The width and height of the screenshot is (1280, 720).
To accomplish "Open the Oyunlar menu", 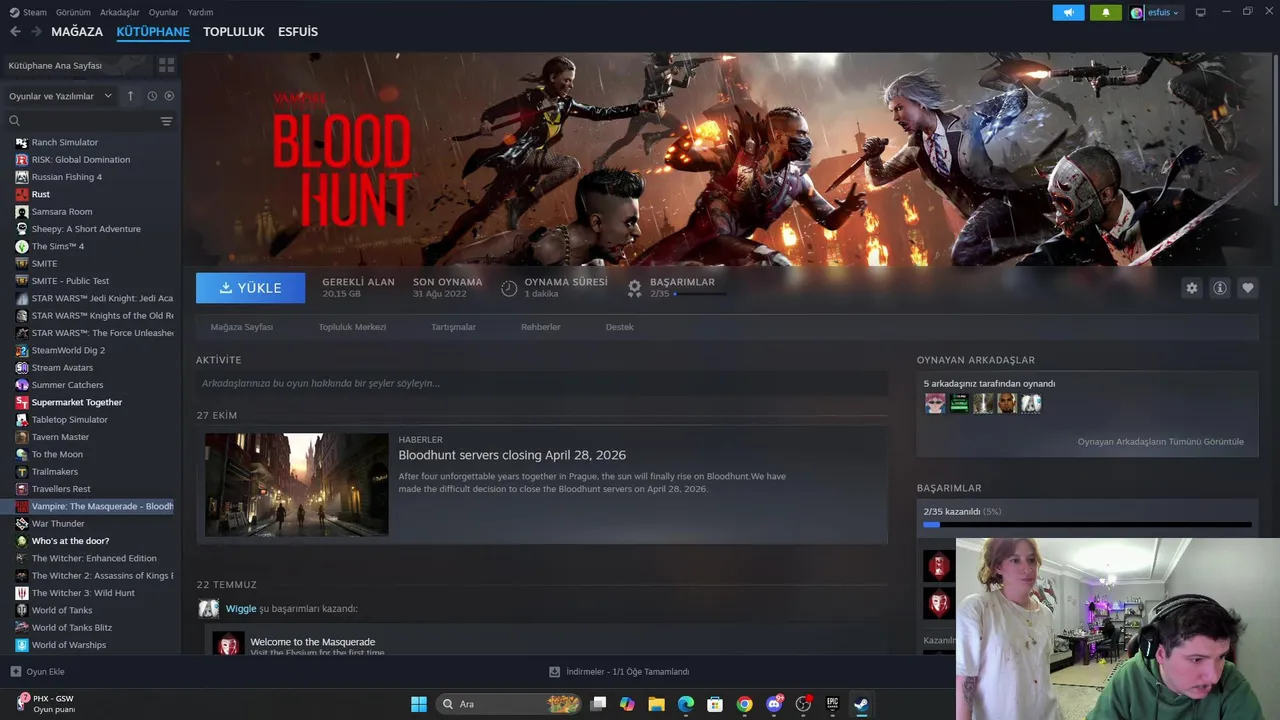I will (x=163, y=12).
